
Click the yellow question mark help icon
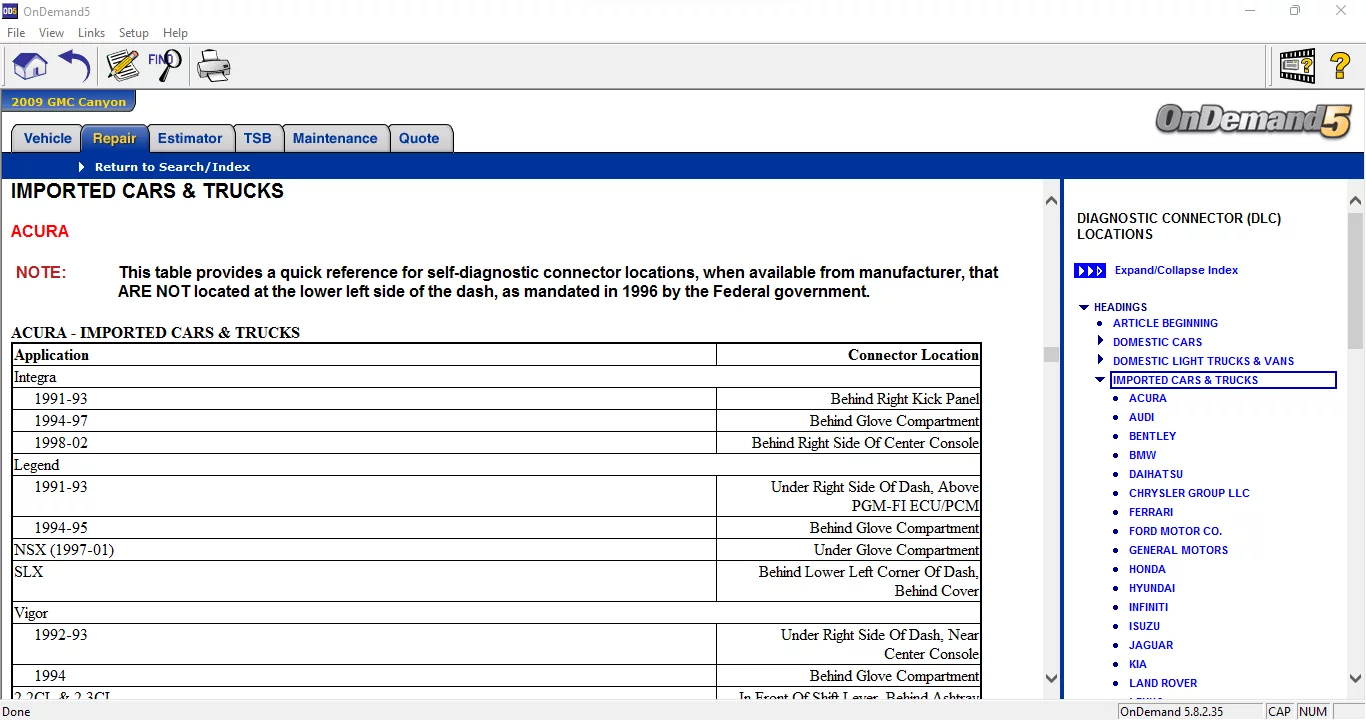pos(1340,67)
